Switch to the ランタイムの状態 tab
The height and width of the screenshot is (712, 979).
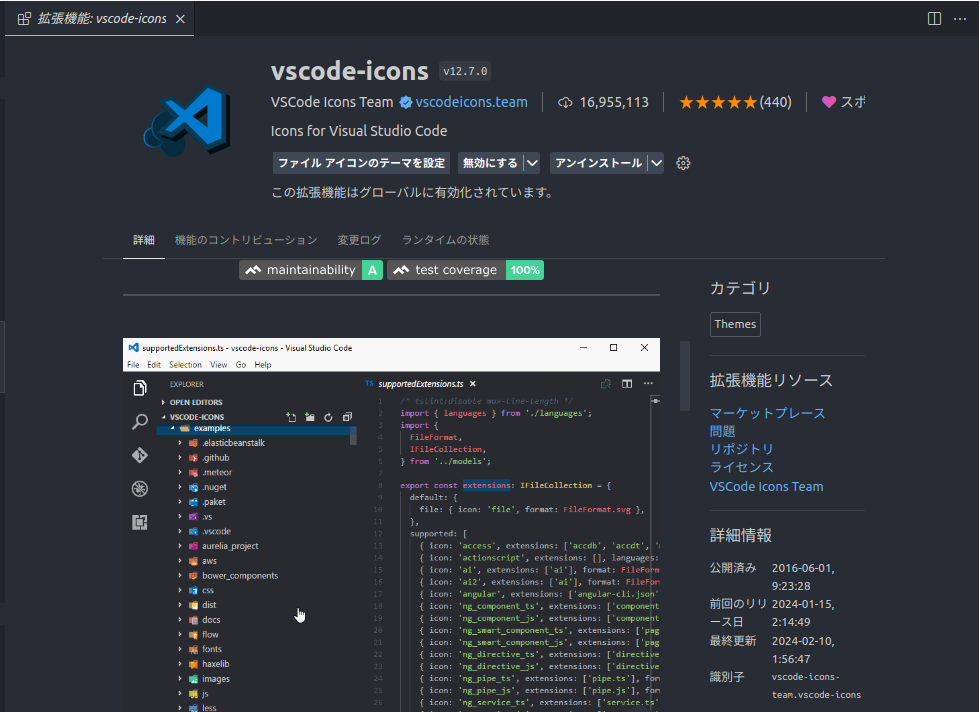(x=445, y=240)
